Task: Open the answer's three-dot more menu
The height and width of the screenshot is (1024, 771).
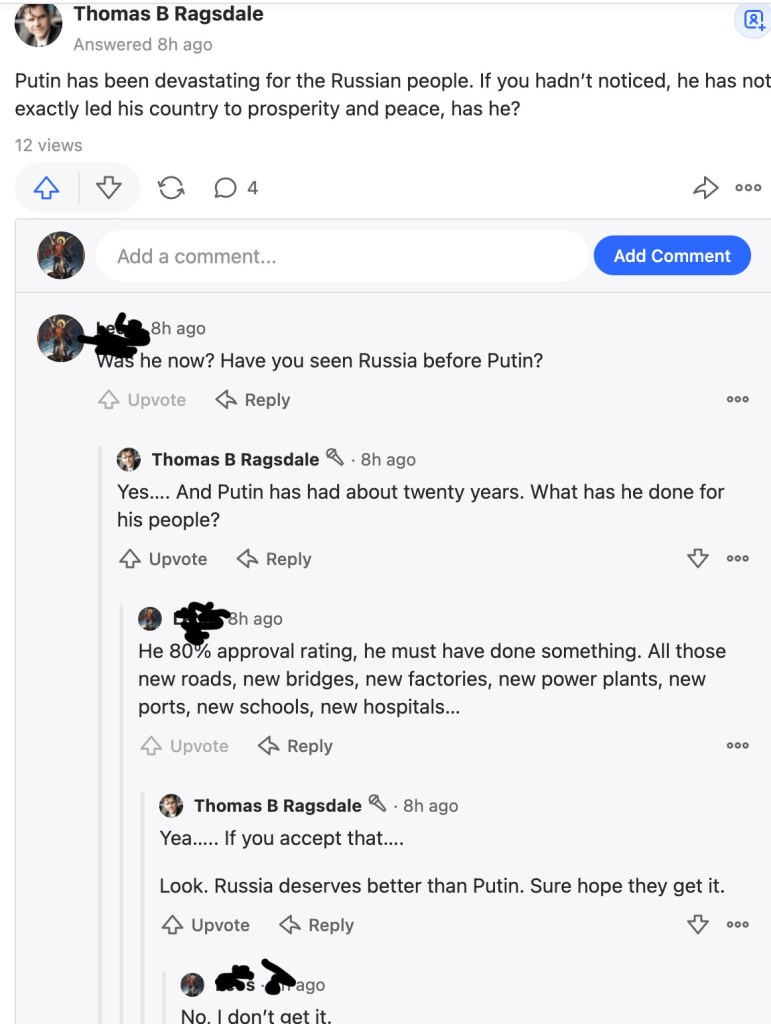Action: (748, 188)
